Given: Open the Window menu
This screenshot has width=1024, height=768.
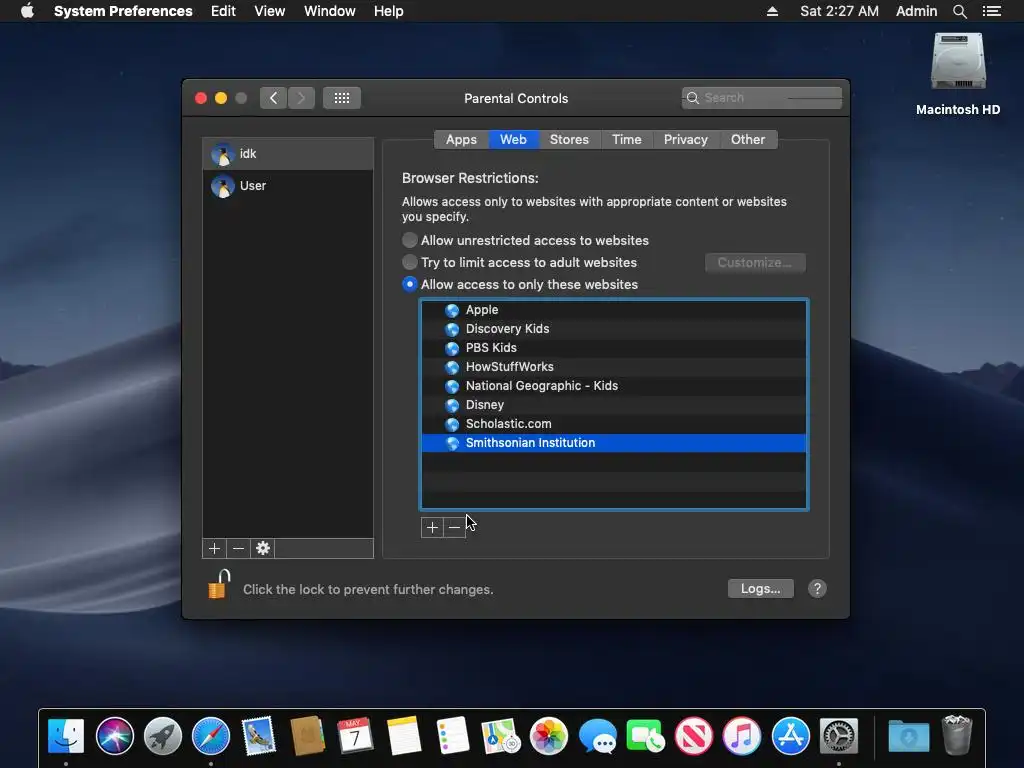Looking at the screenshot, I should coord(330,11).
